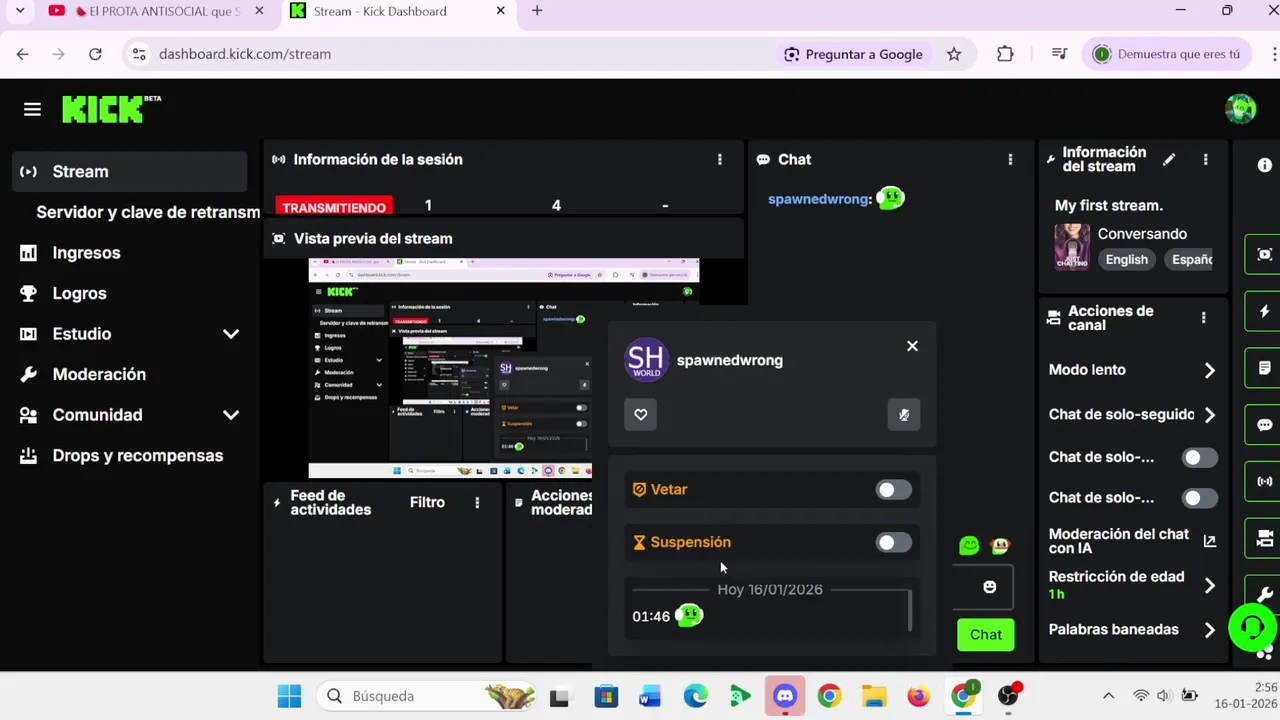The height and width of the screenshot is (720, 1280).
Task: Click the chat bubble icon in right sidebar
Action: tap(1264, 425)
